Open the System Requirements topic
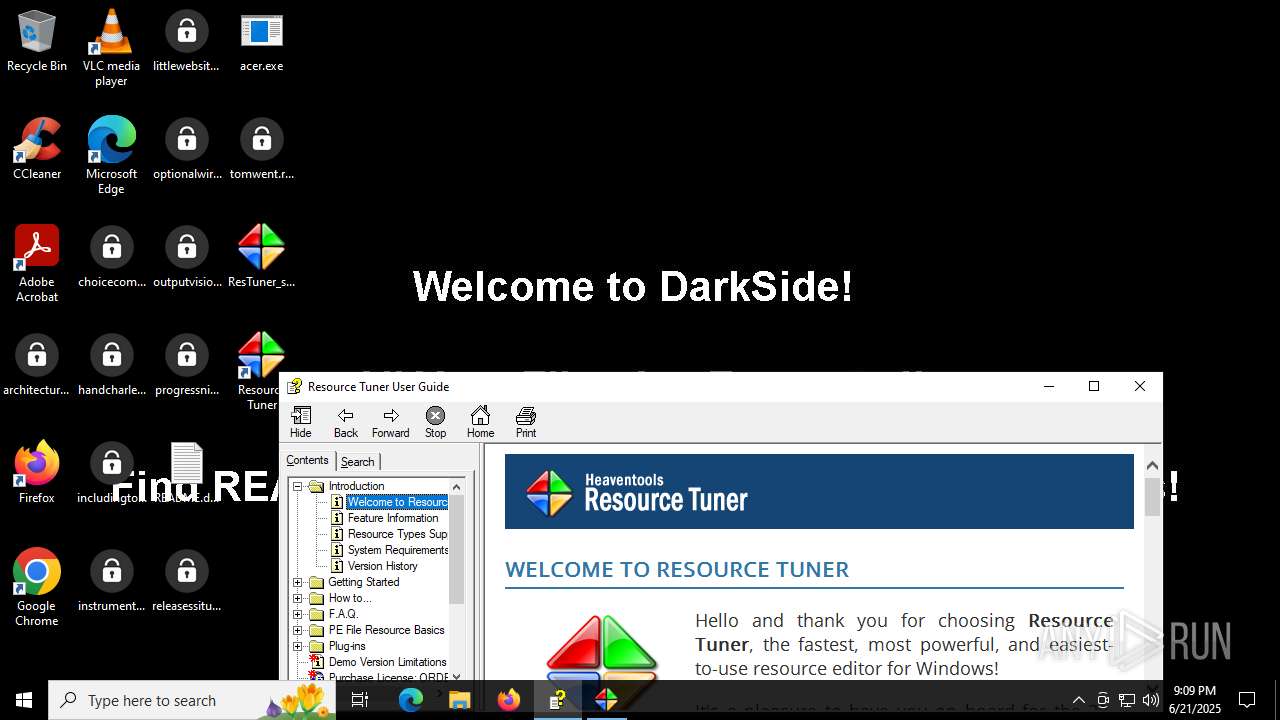The width and height of the screenshot is (1280, 720). point(397,550)
